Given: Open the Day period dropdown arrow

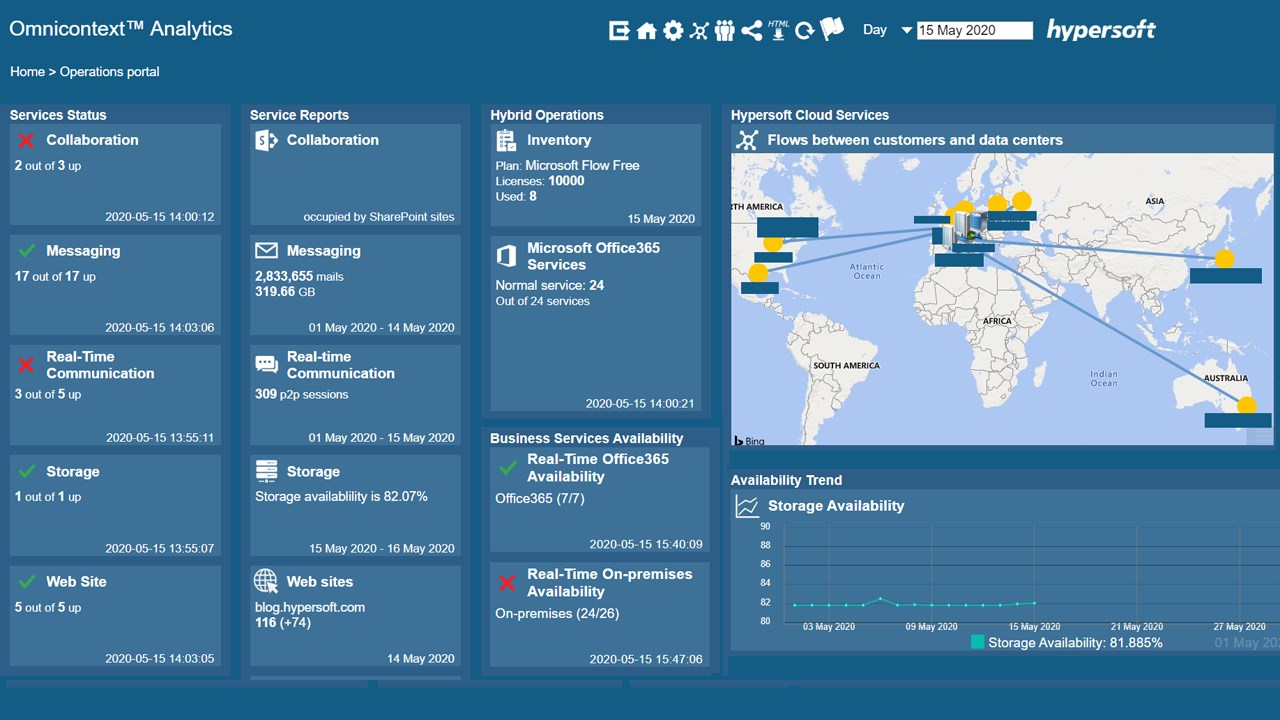Looking at the screenshot, I should [x=907, y=31].
